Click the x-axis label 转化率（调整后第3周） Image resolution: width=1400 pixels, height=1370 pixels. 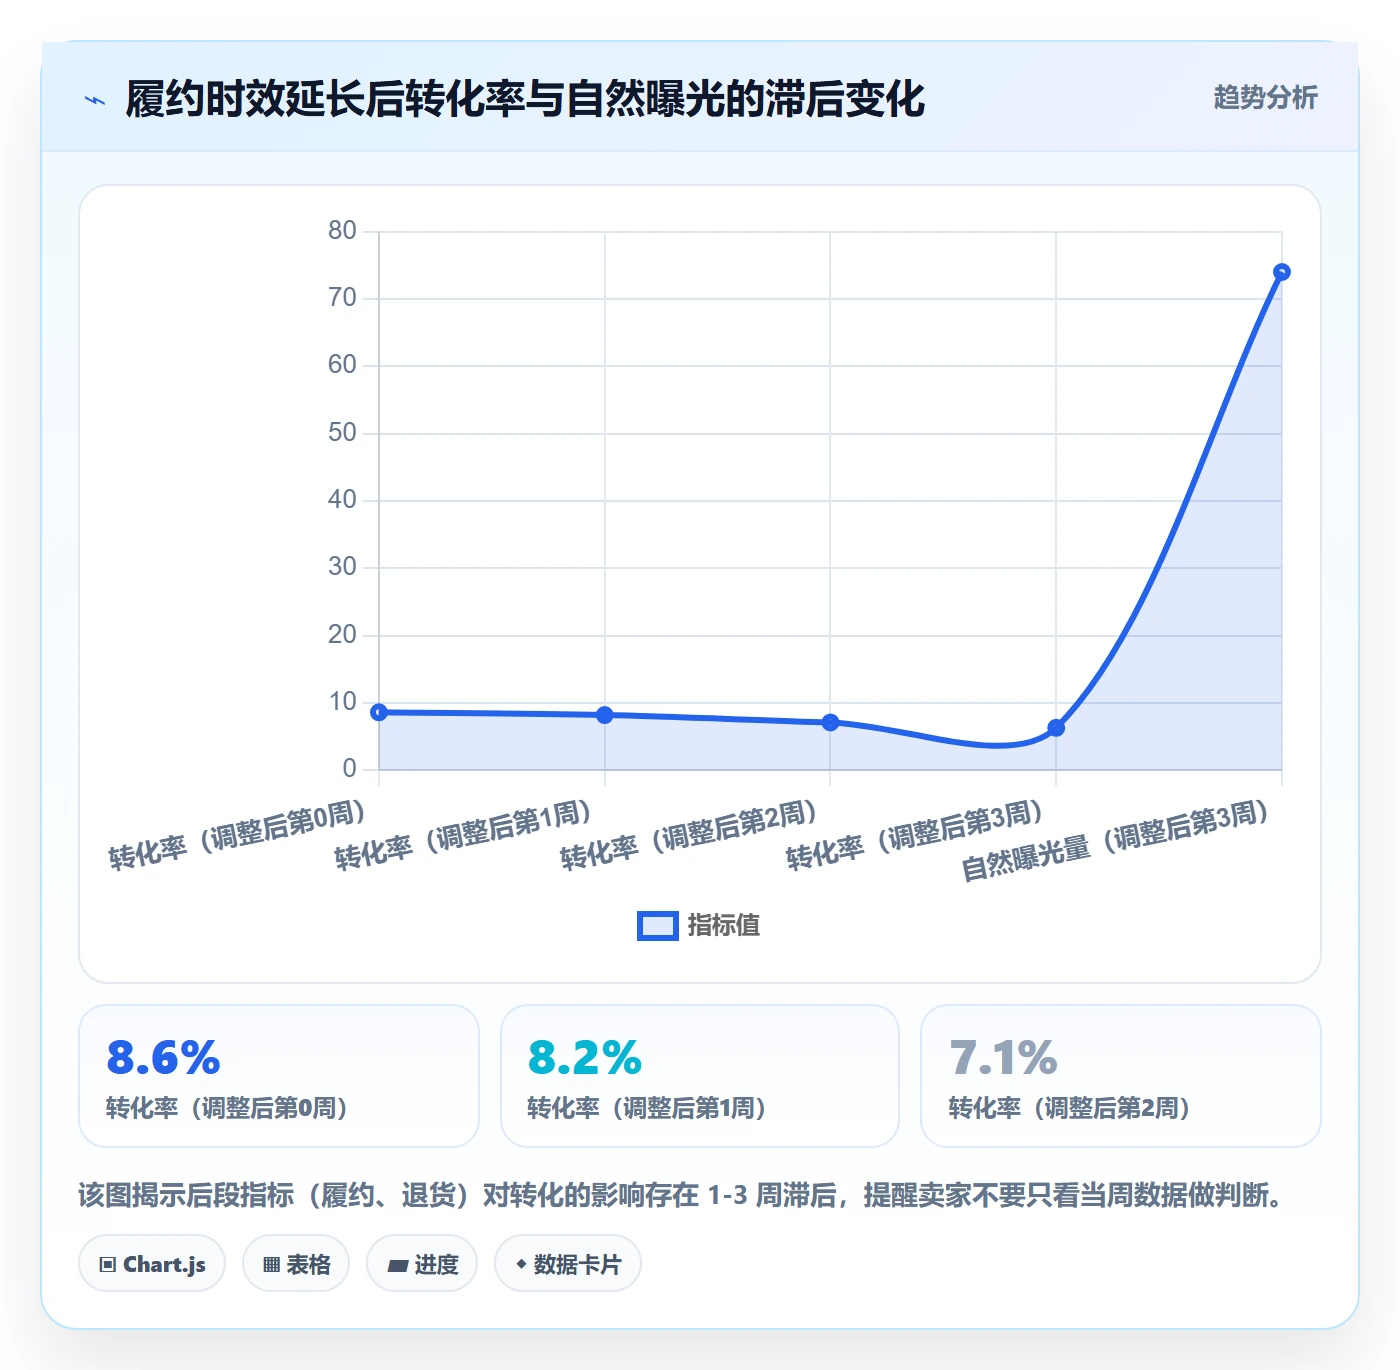(916, 836)
